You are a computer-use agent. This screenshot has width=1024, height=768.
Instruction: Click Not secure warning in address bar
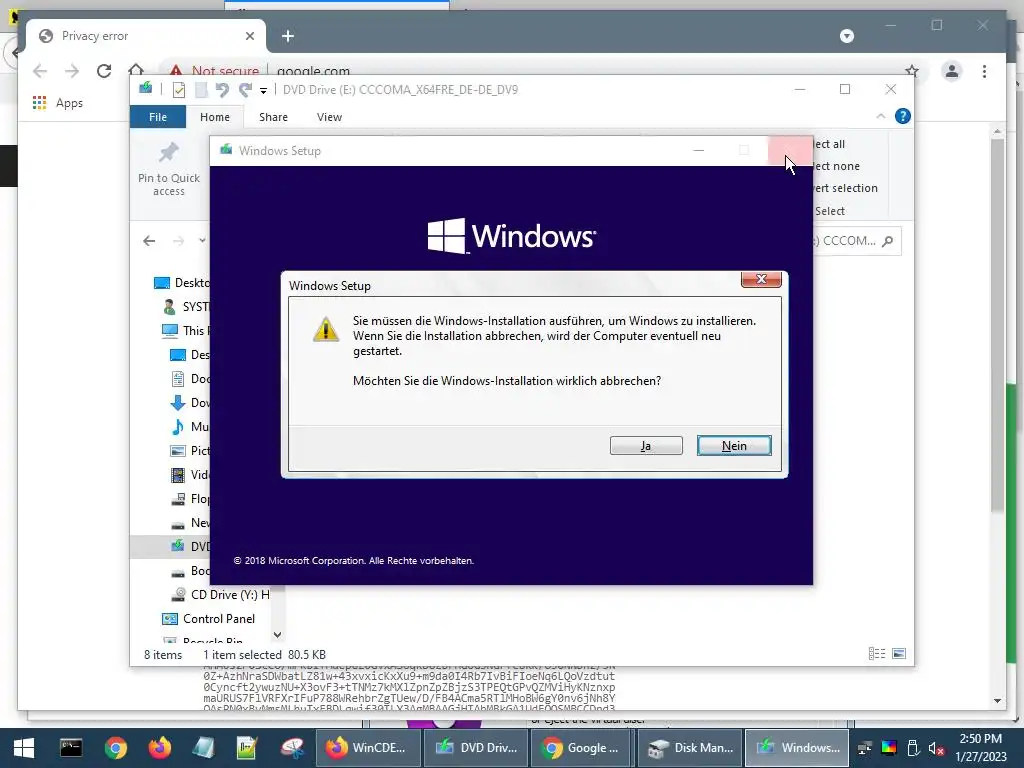pos(215,71)
